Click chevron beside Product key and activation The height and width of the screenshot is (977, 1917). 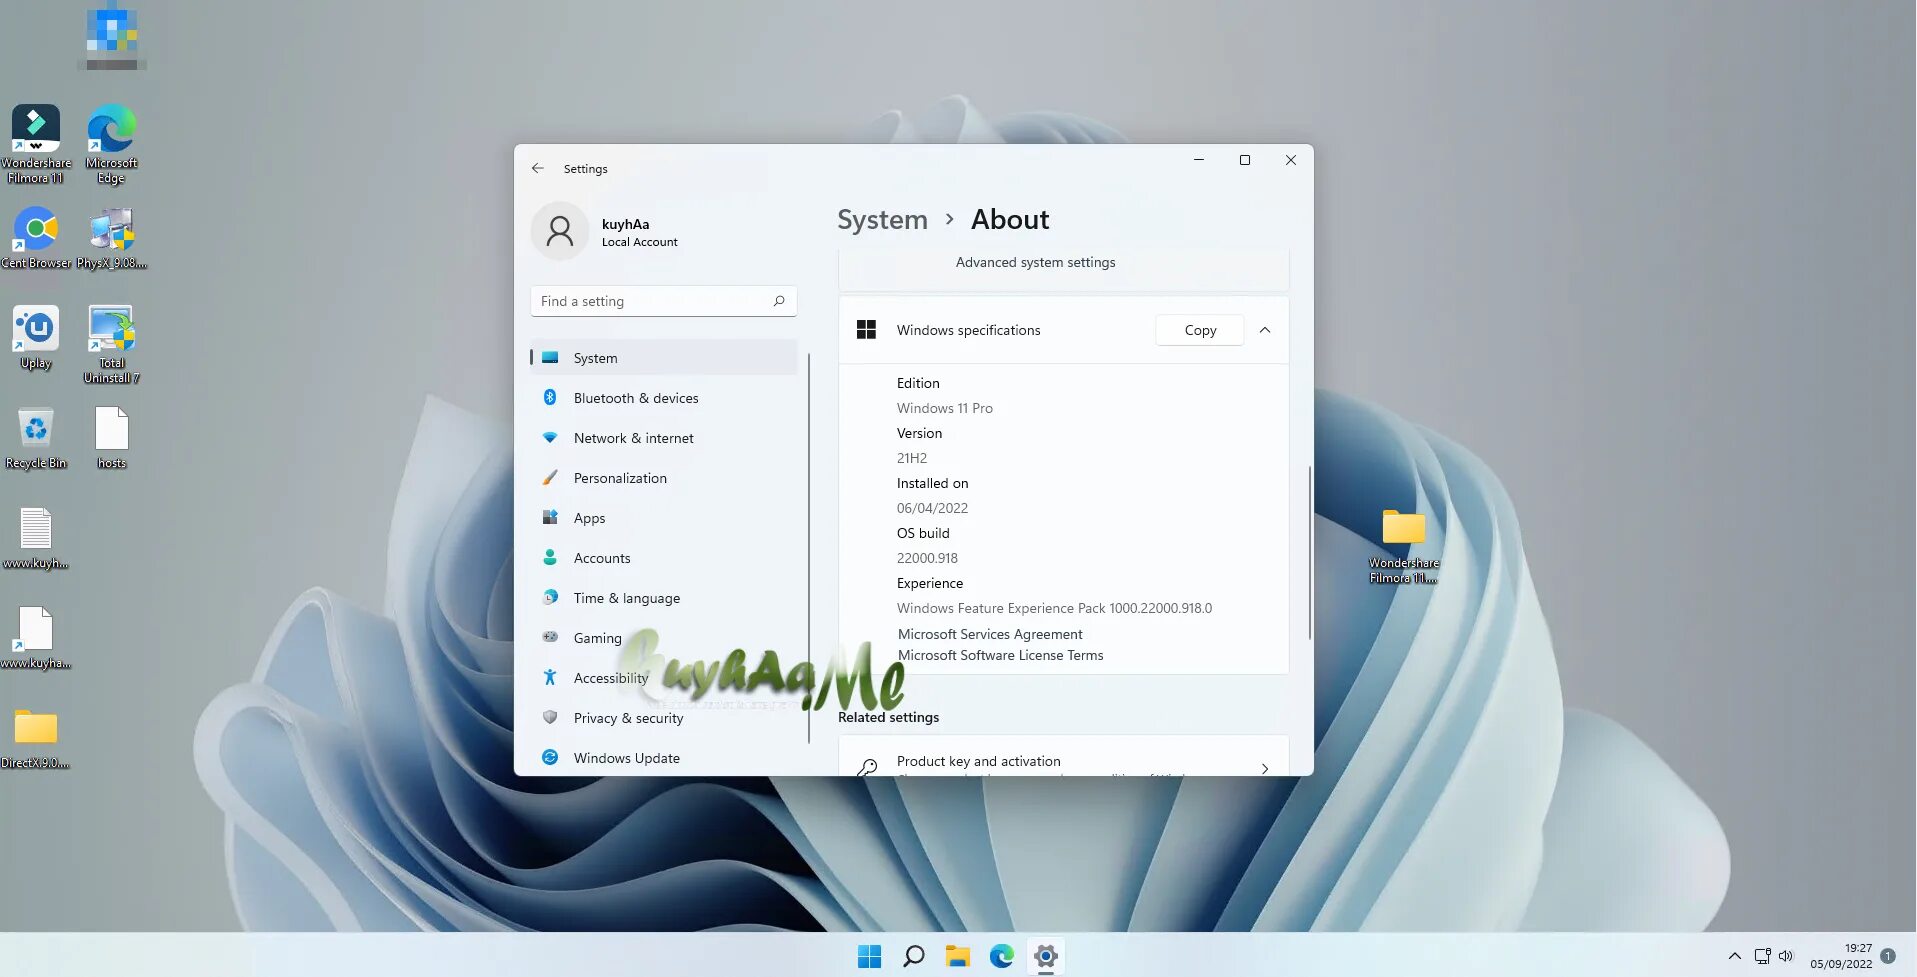(1265, 768)
